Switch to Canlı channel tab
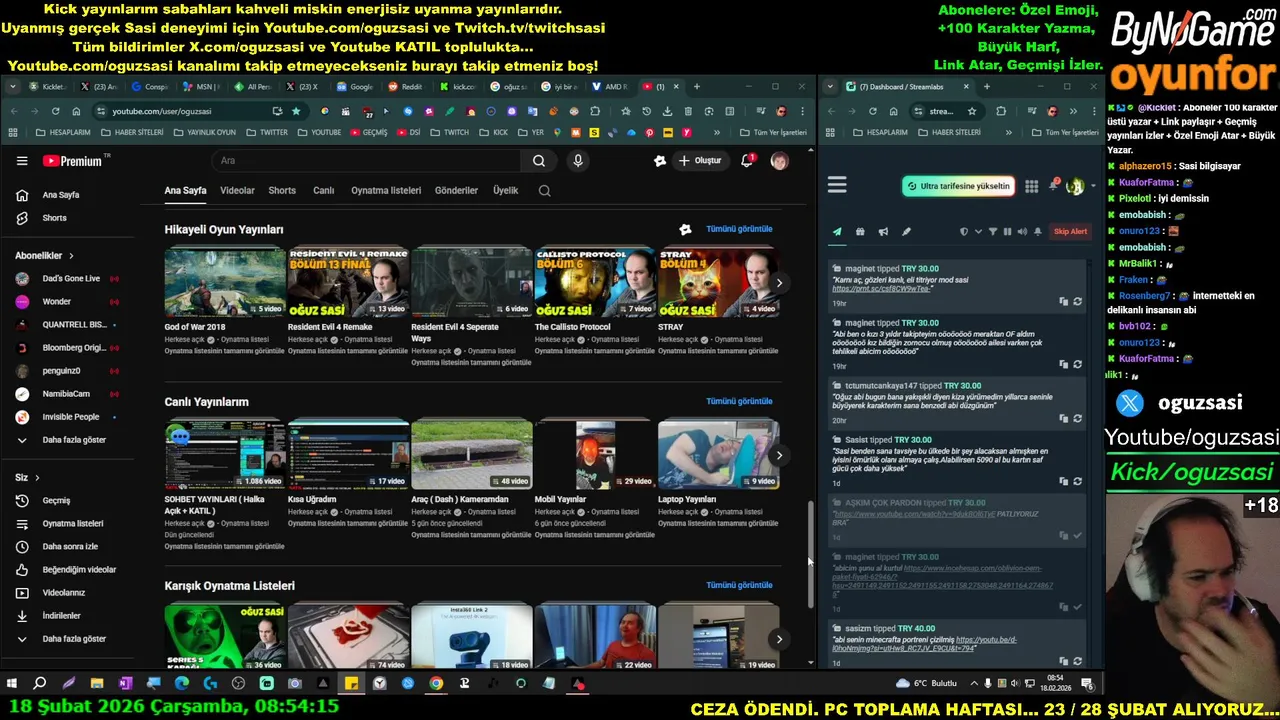Image resolution: width=1280 pixels, height=720 pixels. point(323,190)
